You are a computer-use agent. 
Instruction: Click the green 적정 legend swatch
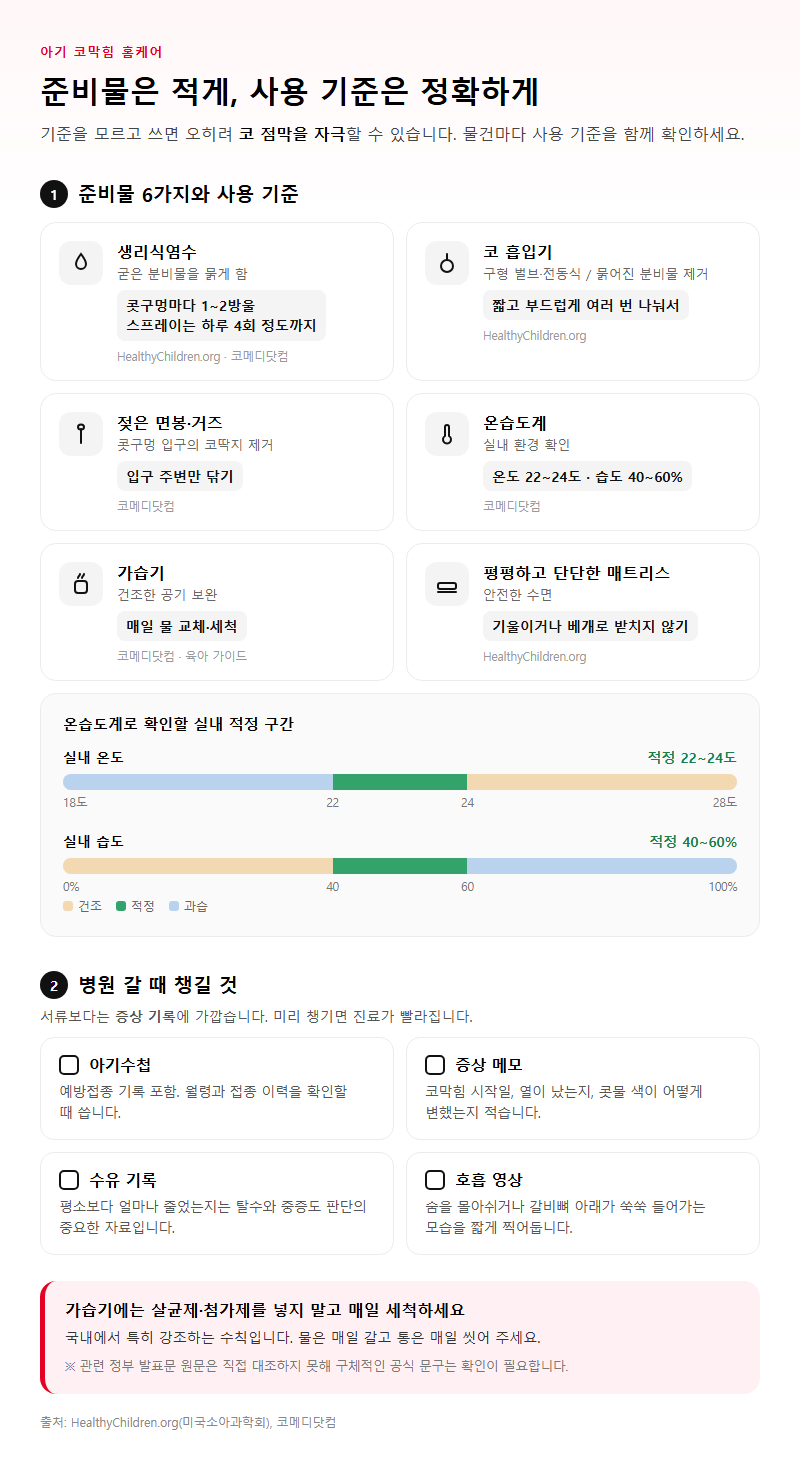tap(121, 906)
